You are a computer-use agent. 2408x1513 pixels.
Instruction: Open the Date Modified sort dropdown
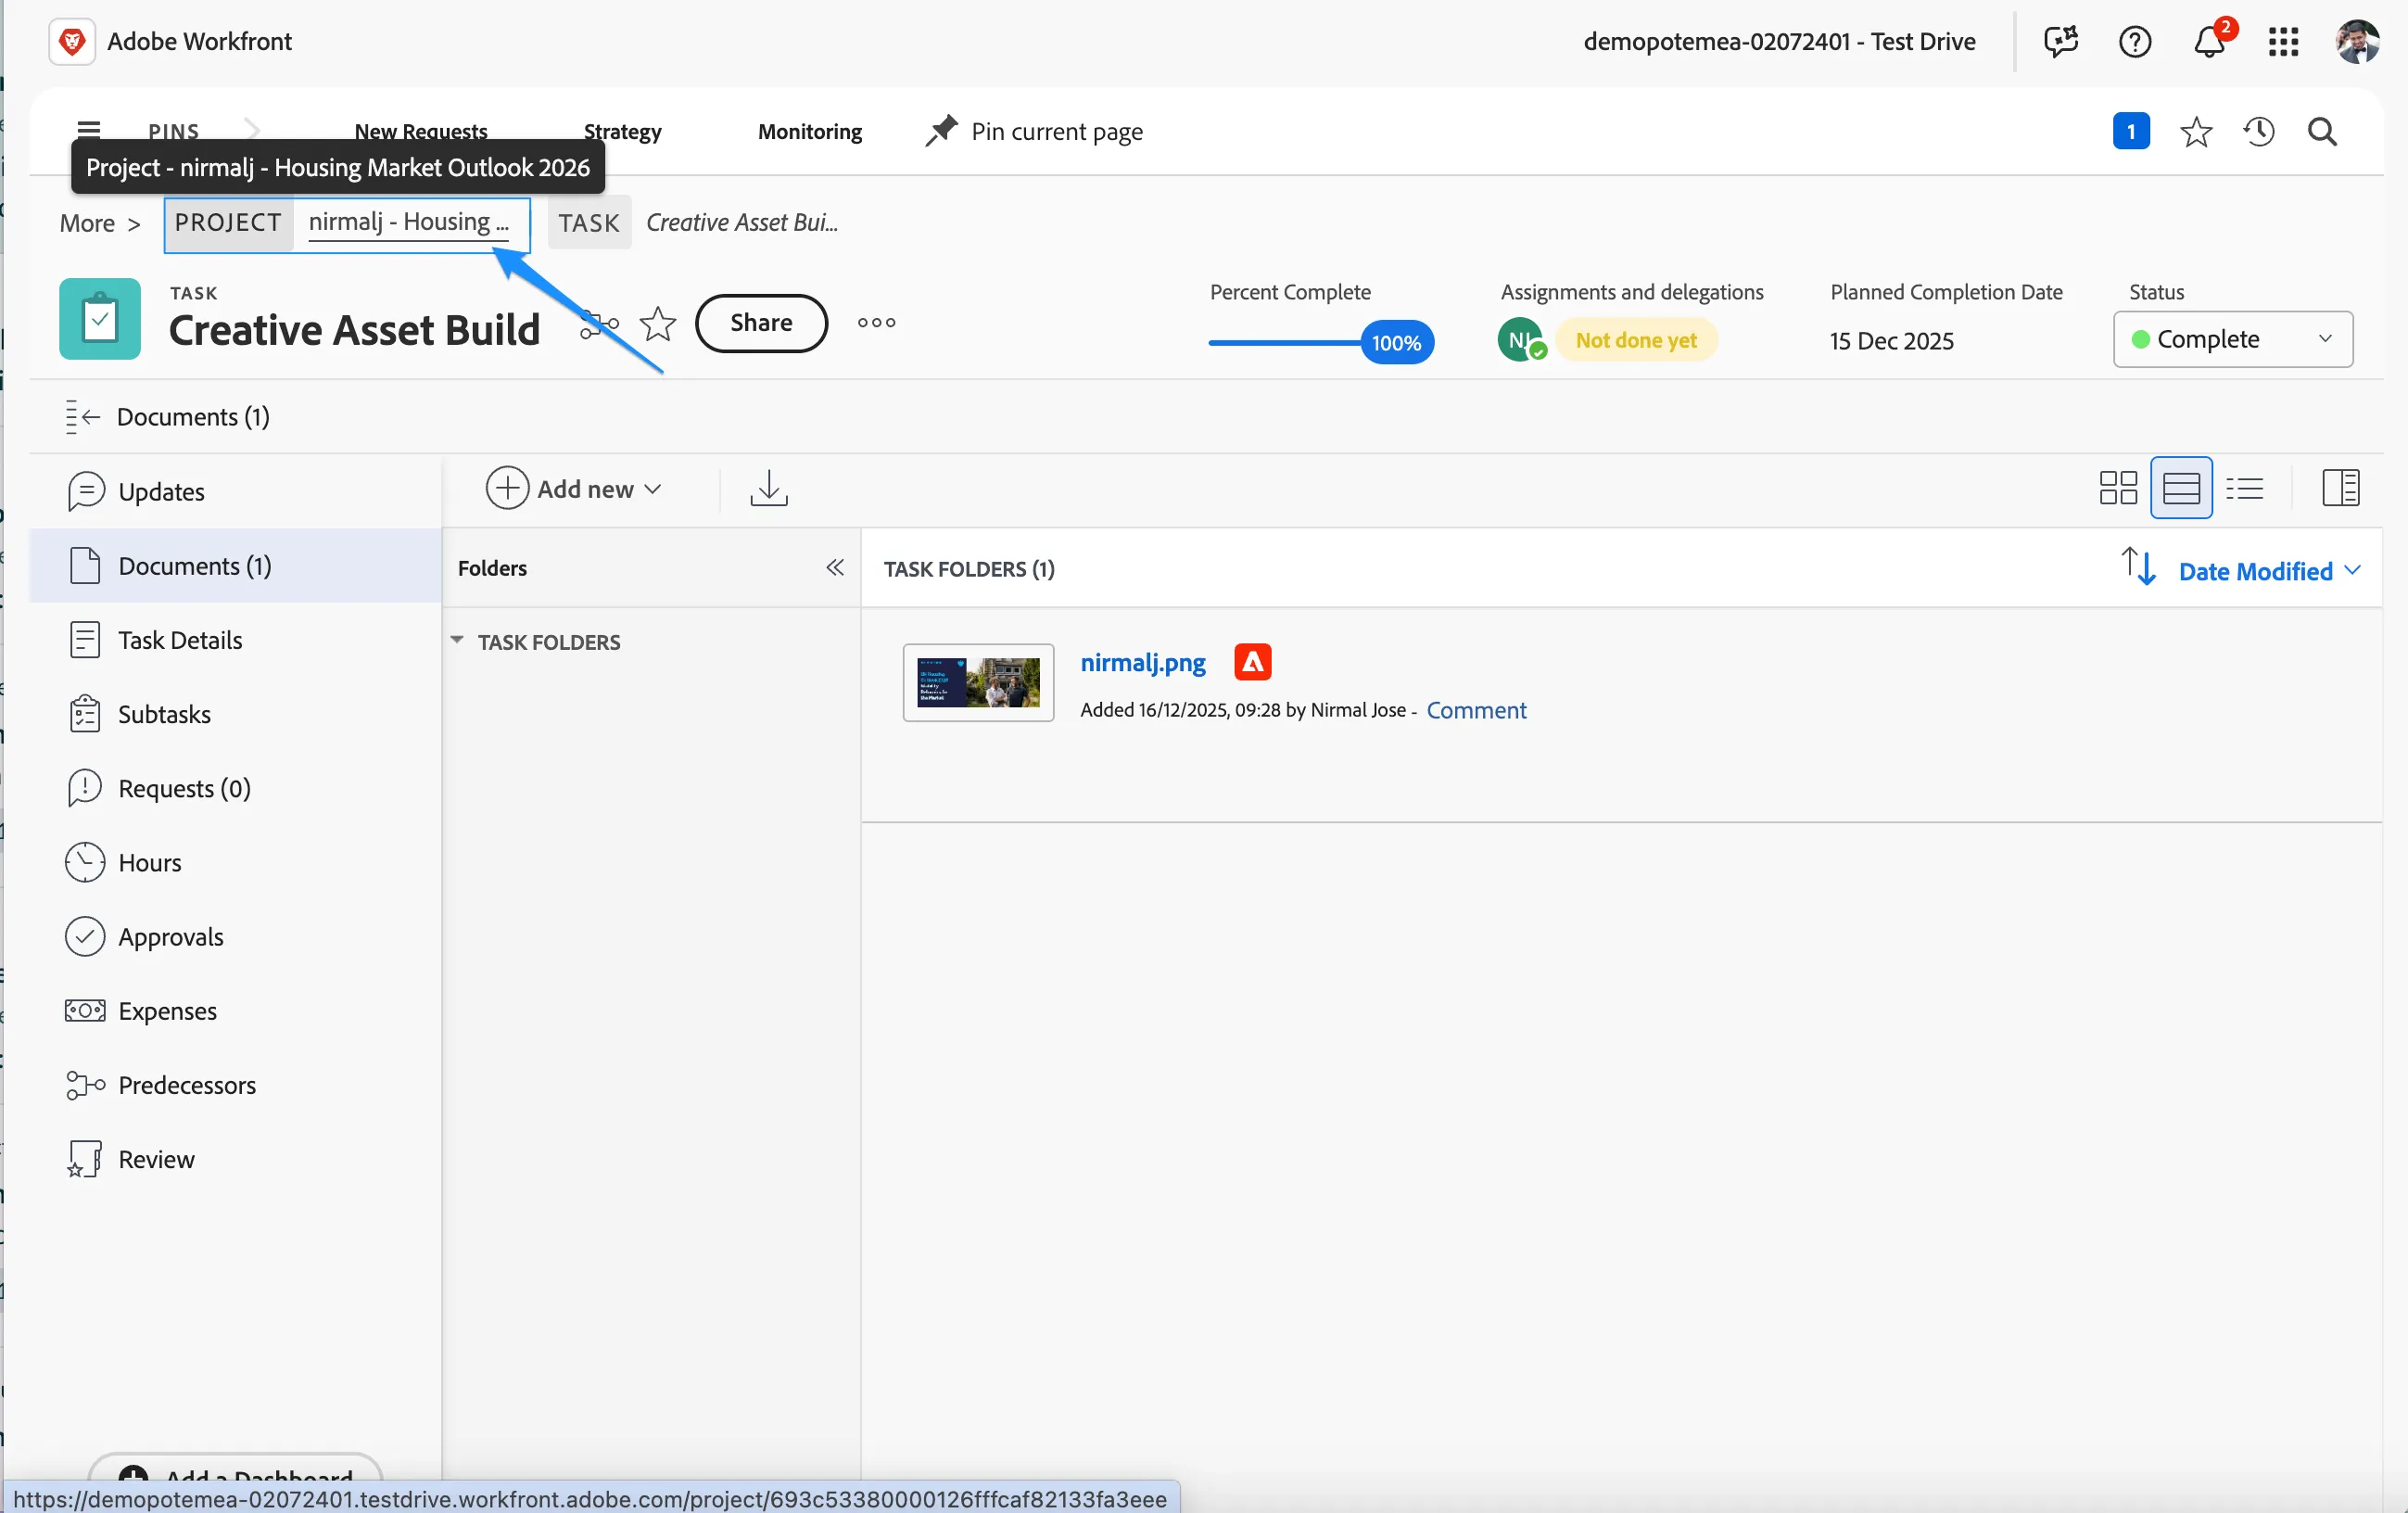2270,571
